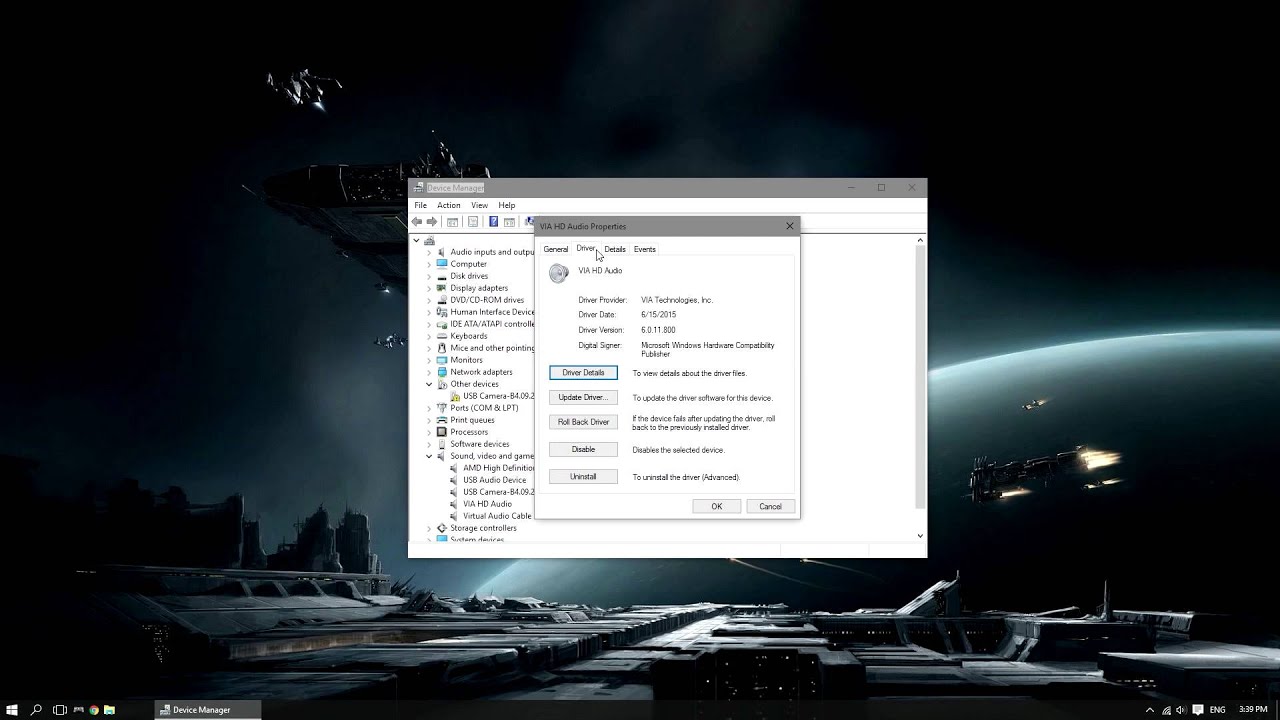Select the Monitors category icon
1280x720 pixels.
[x=442, y=360]
